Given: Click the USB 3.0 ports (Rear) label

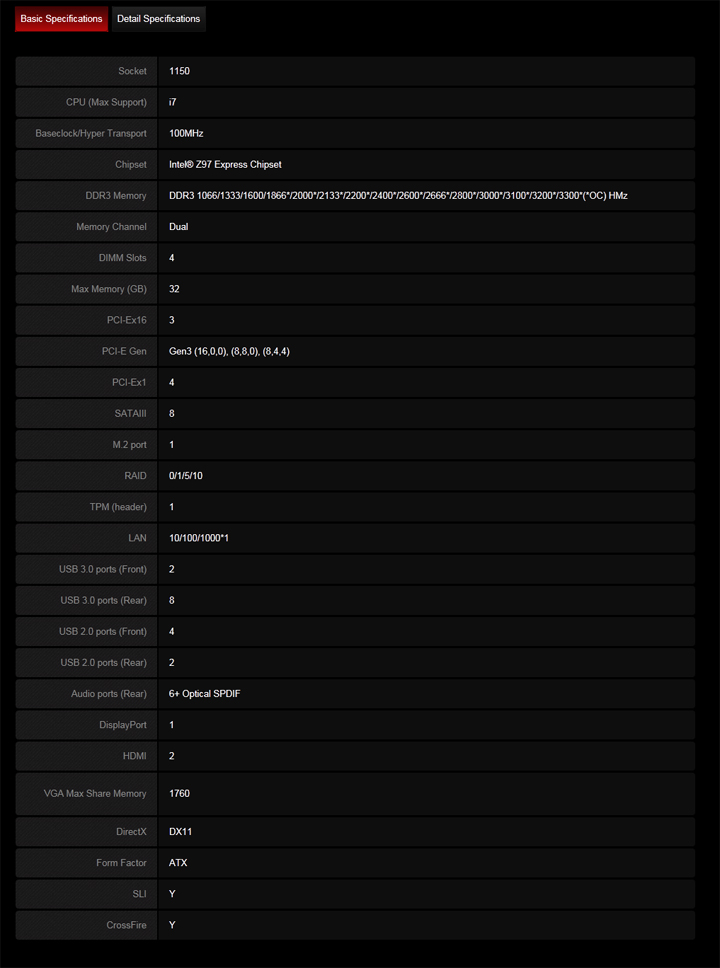Looking at the screenshot, I should point(103,600).
